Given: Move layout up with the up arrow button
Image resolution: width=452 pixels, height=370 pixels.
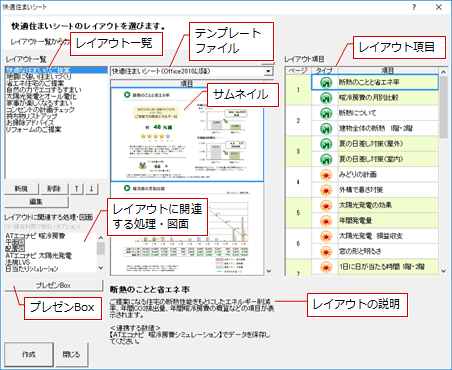Looking at the screenshot, I should [77, 189].
